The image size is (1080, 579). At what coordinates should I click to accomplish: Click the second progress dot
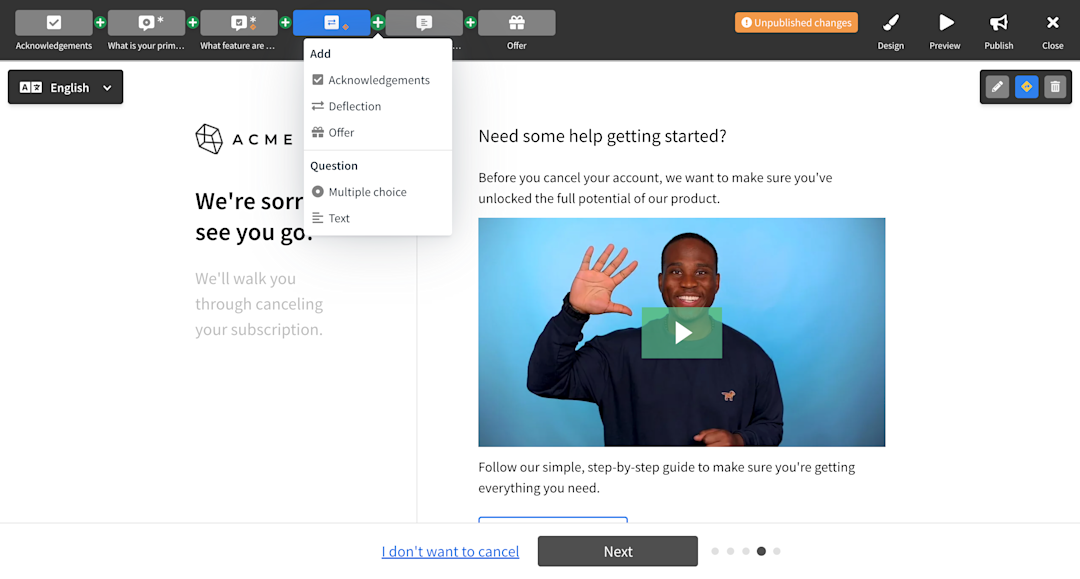click(x=730, y=551)
